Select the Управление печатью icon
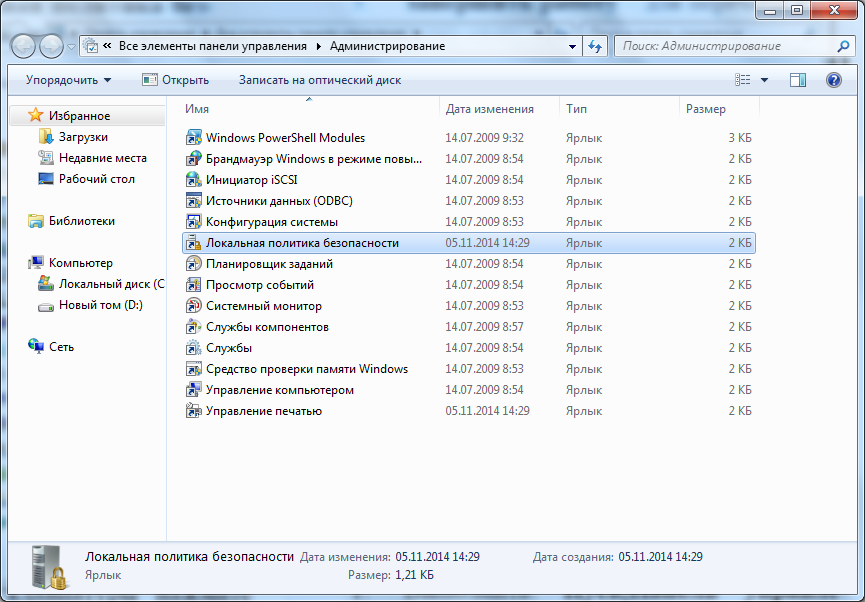The height and width of the screenshot is (602, 865). point(193,411)
